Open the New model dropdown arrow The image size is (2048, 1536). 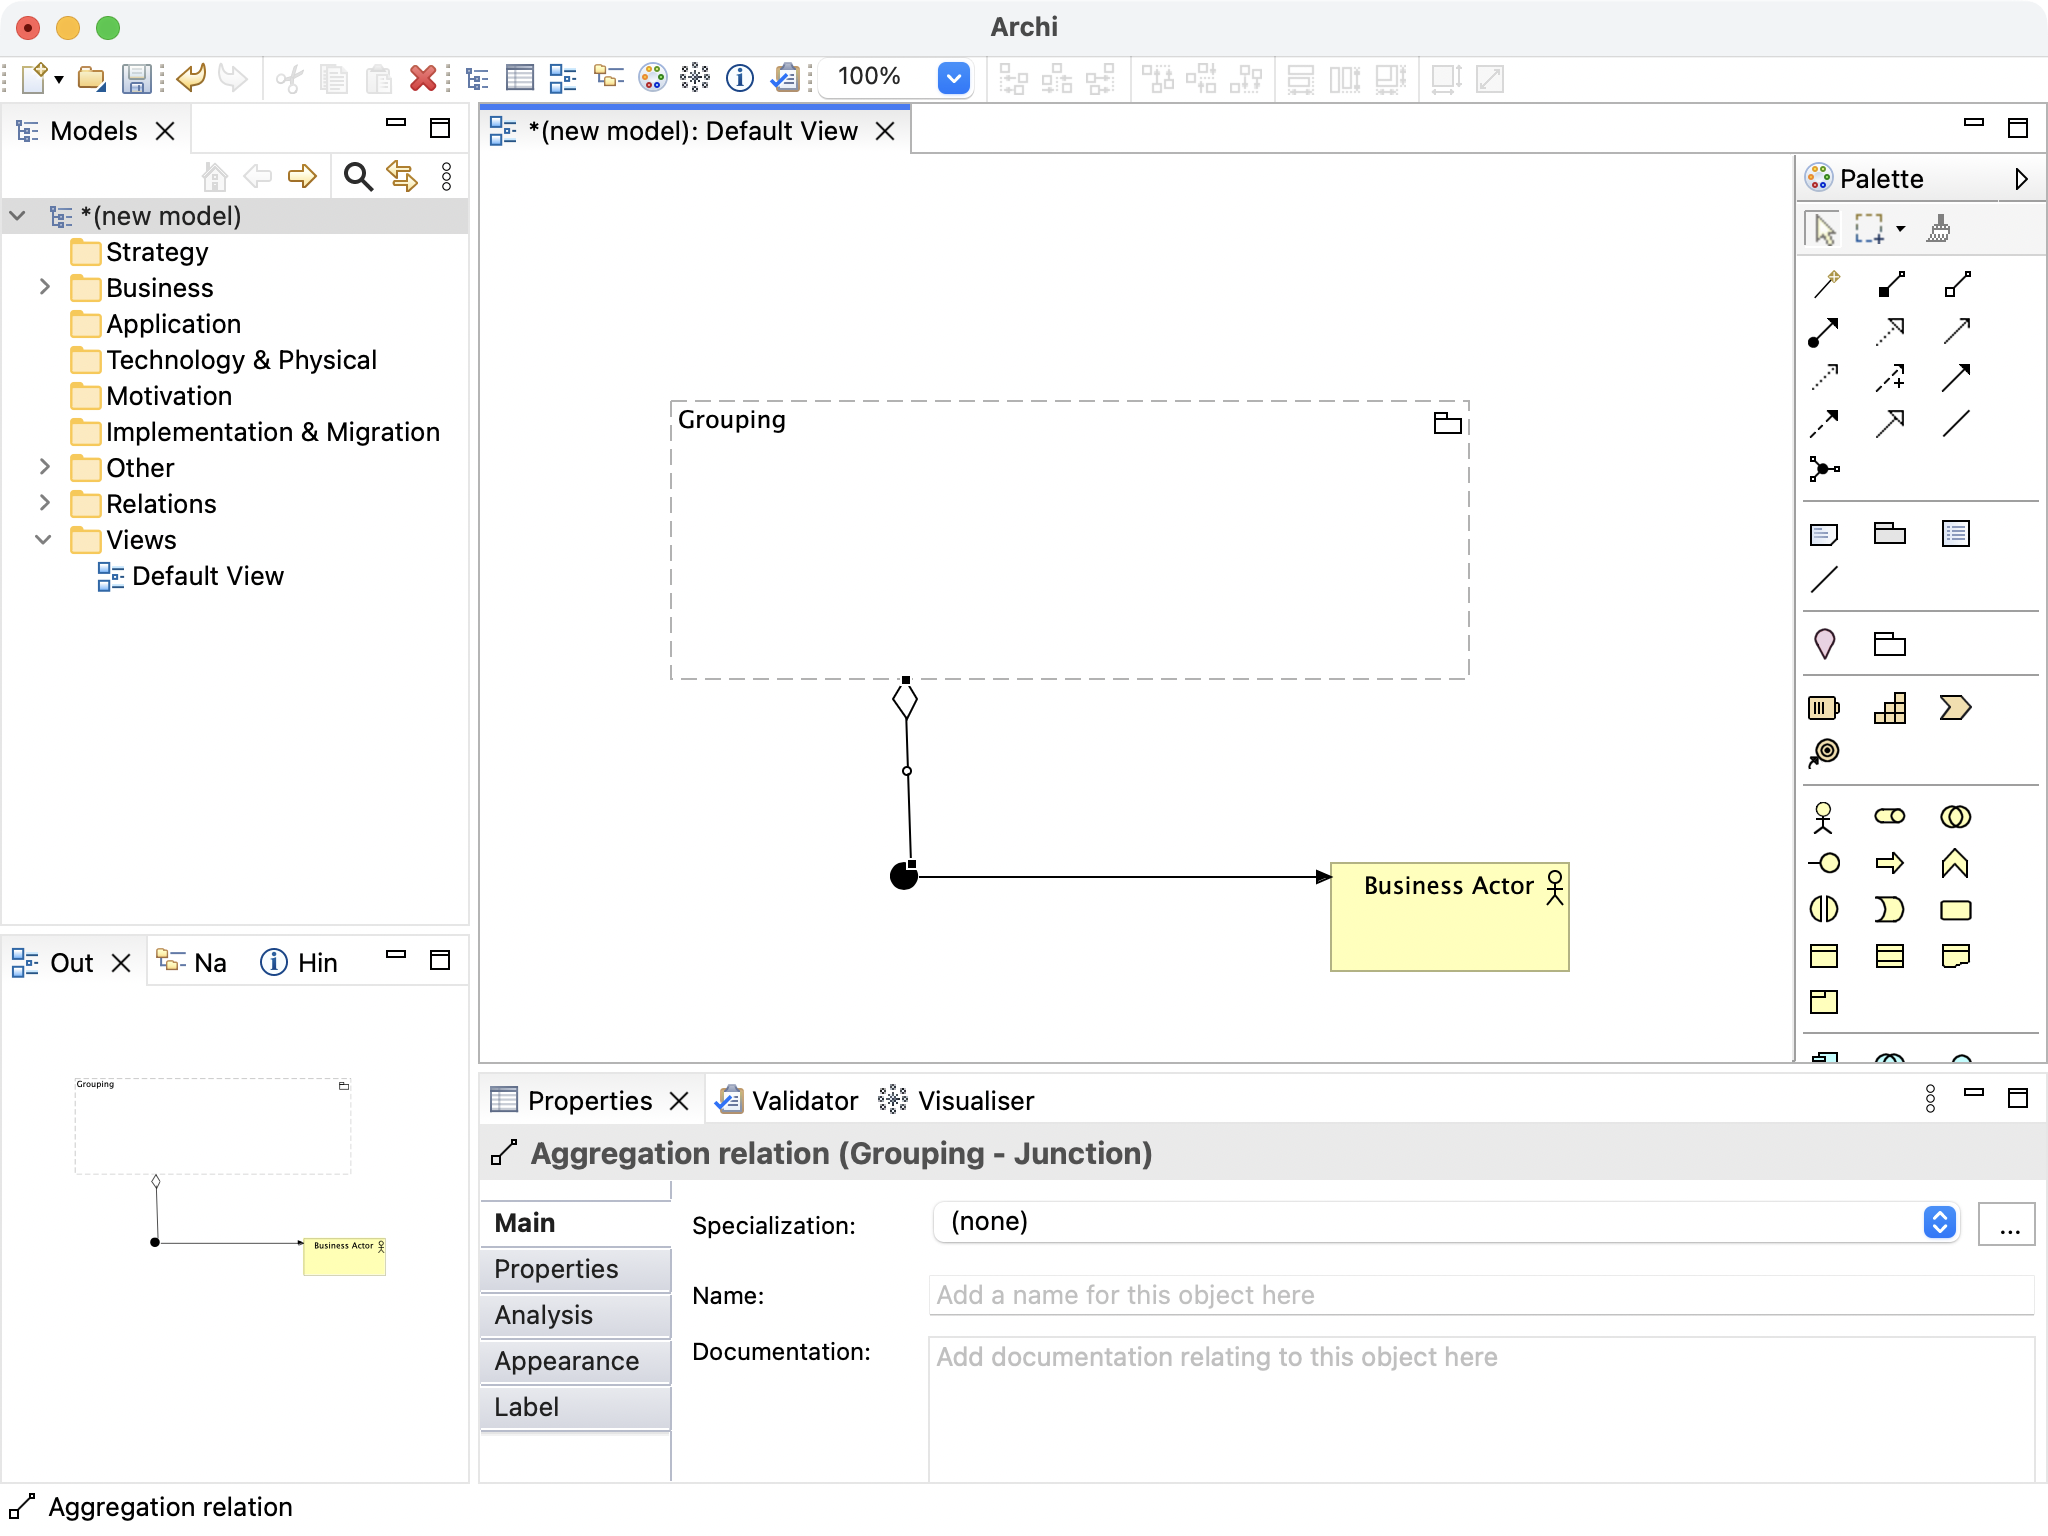(59, 80)
